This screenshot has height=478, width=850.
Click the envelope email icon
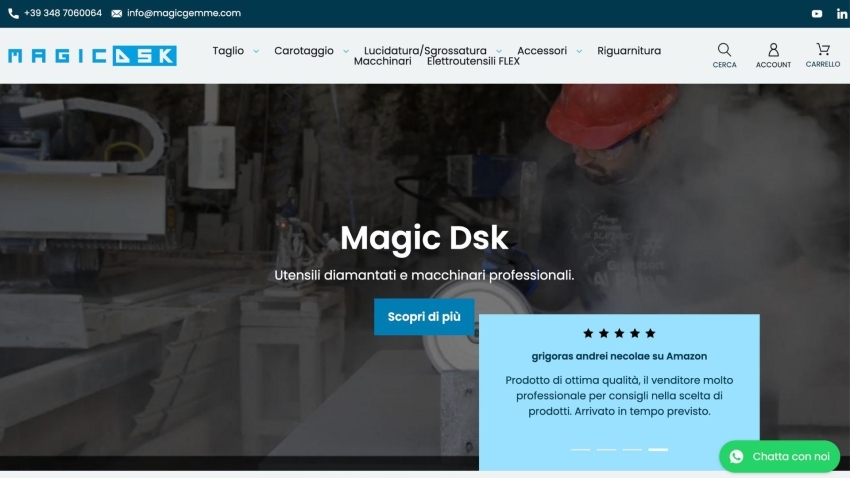(117, 14)
